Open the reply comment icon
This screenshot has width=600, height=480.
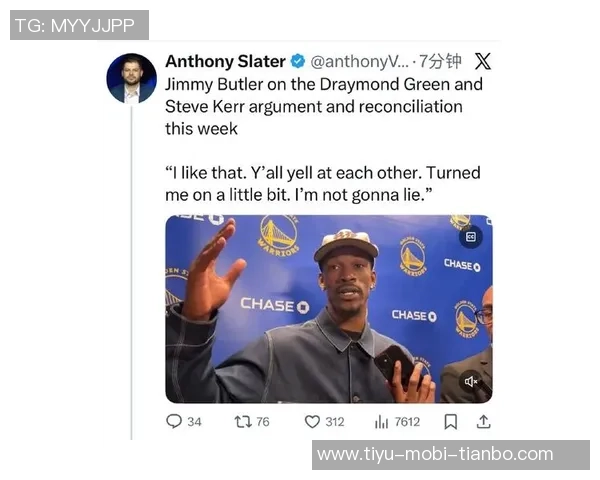(174, 421)
